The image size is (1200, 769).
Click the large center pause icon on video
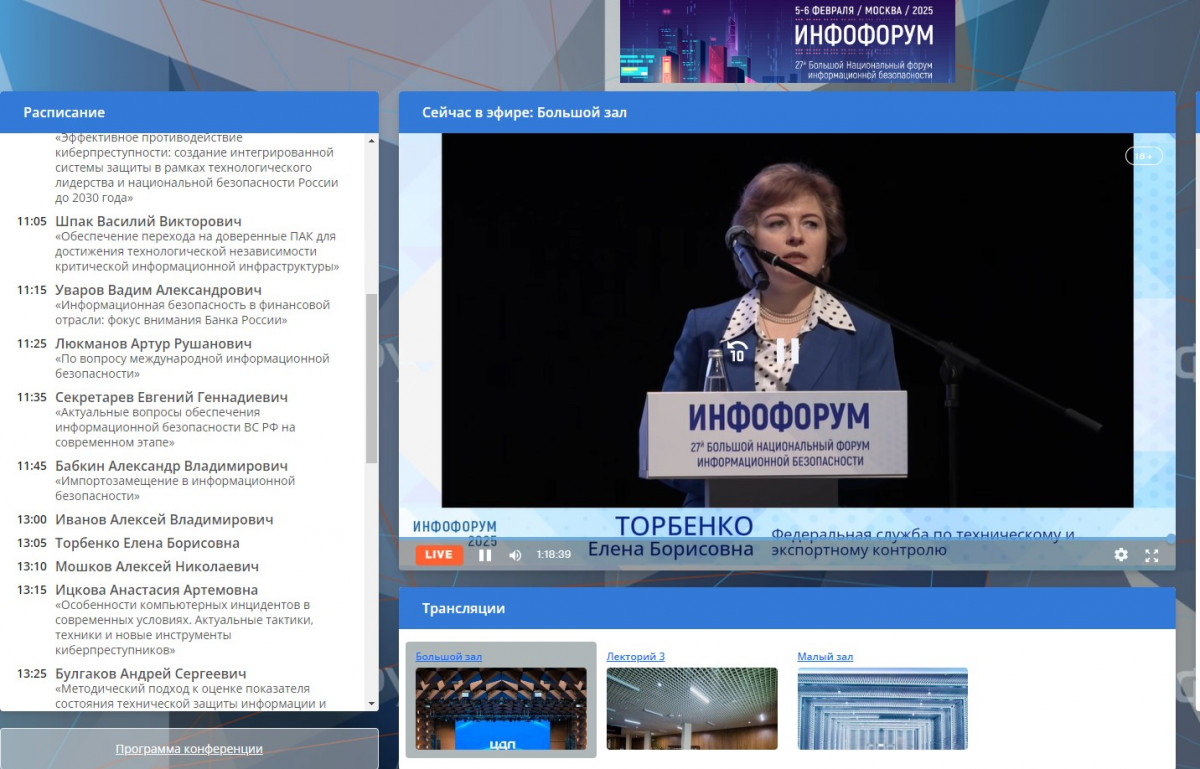(788, 351)
